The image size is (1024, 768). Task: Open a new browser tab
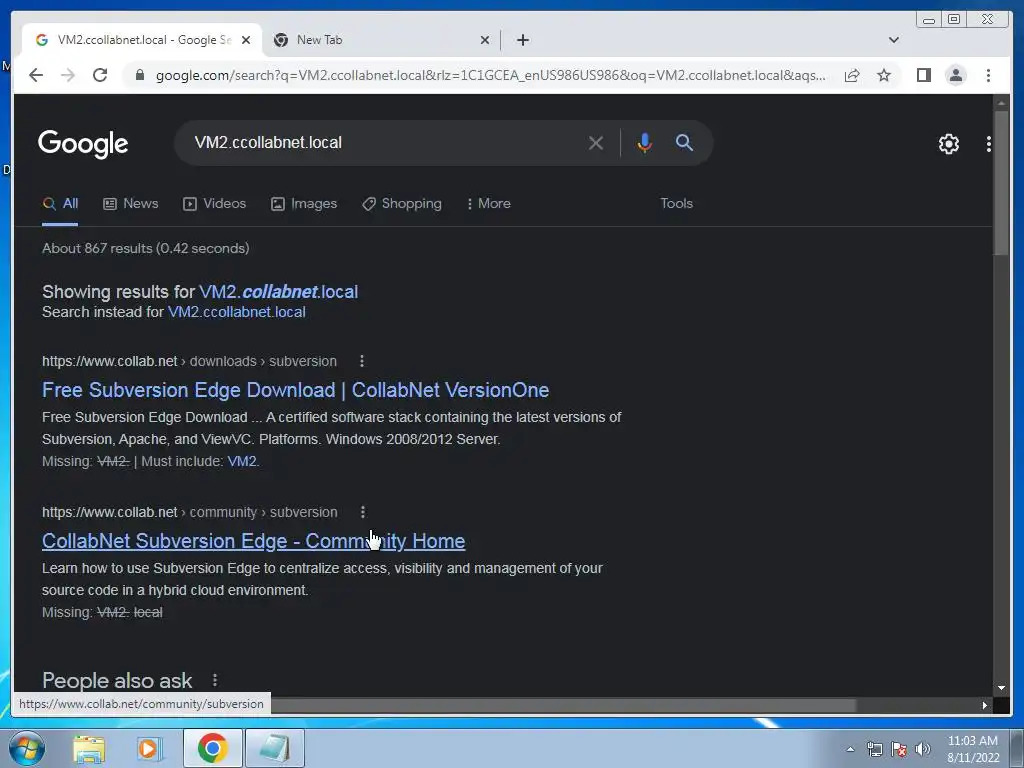pos(522,40)
